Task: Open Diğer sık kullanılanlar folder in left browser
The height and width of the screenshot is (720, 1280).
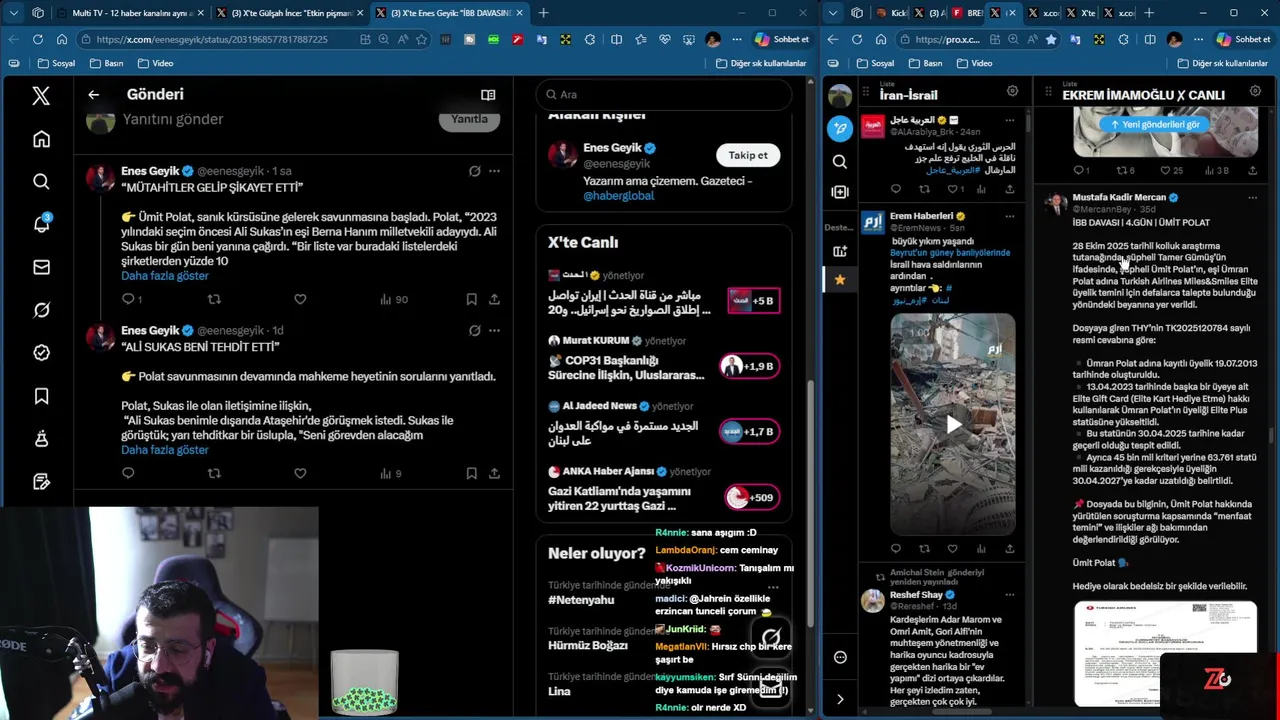Action: pyautogui.click(x=761, y=63)
